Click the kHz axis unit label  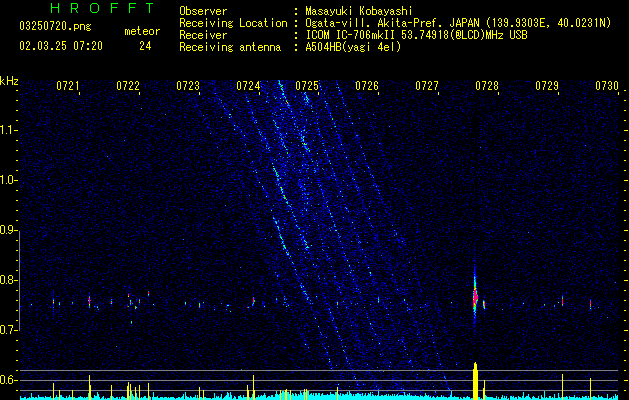[x=9, y=81]
